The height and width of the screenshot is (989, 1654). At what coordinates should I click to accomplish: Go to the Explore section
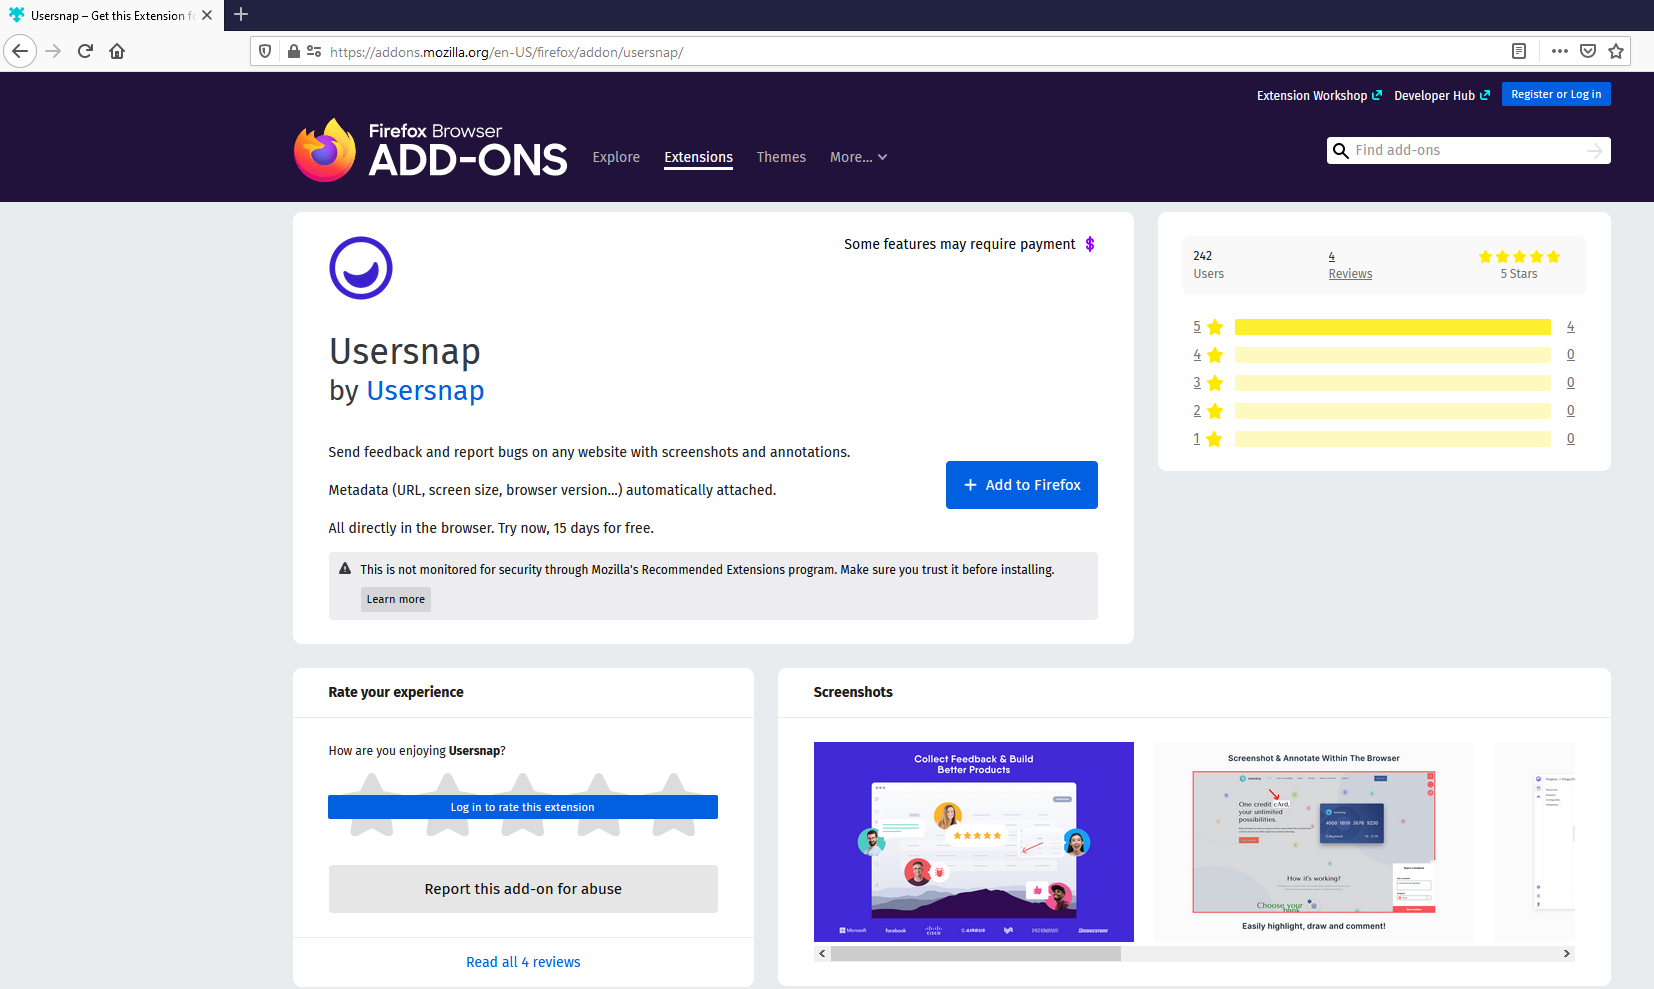616,157
